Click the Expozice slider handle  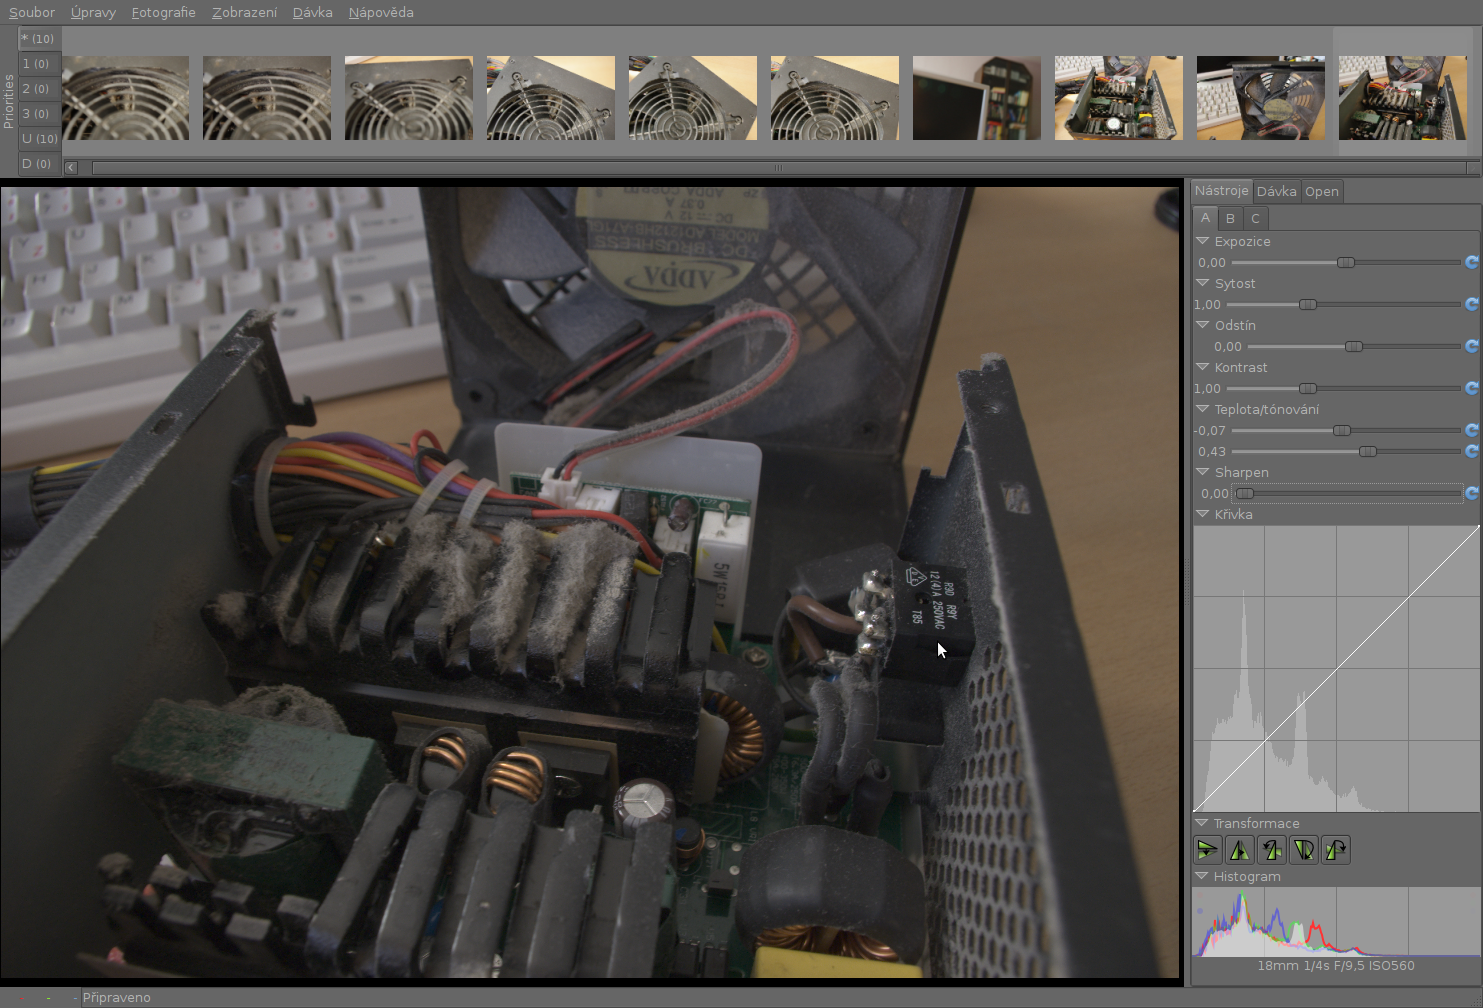coord(1346,262)
